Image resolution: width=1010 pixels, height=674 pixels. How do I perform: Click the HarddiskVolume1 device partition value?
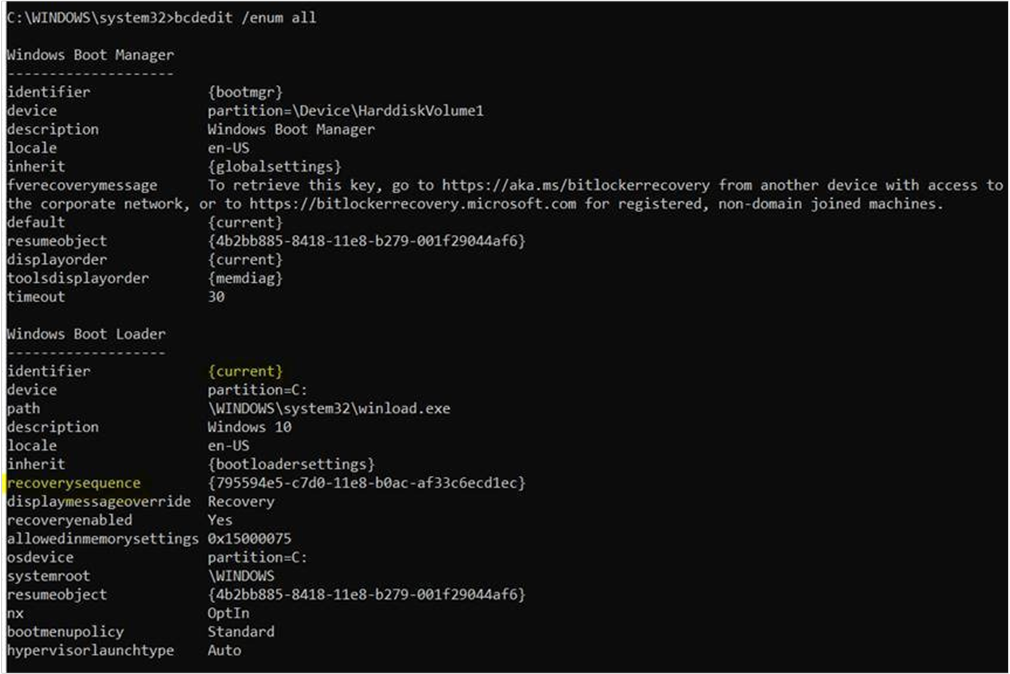tap(345, 111)
